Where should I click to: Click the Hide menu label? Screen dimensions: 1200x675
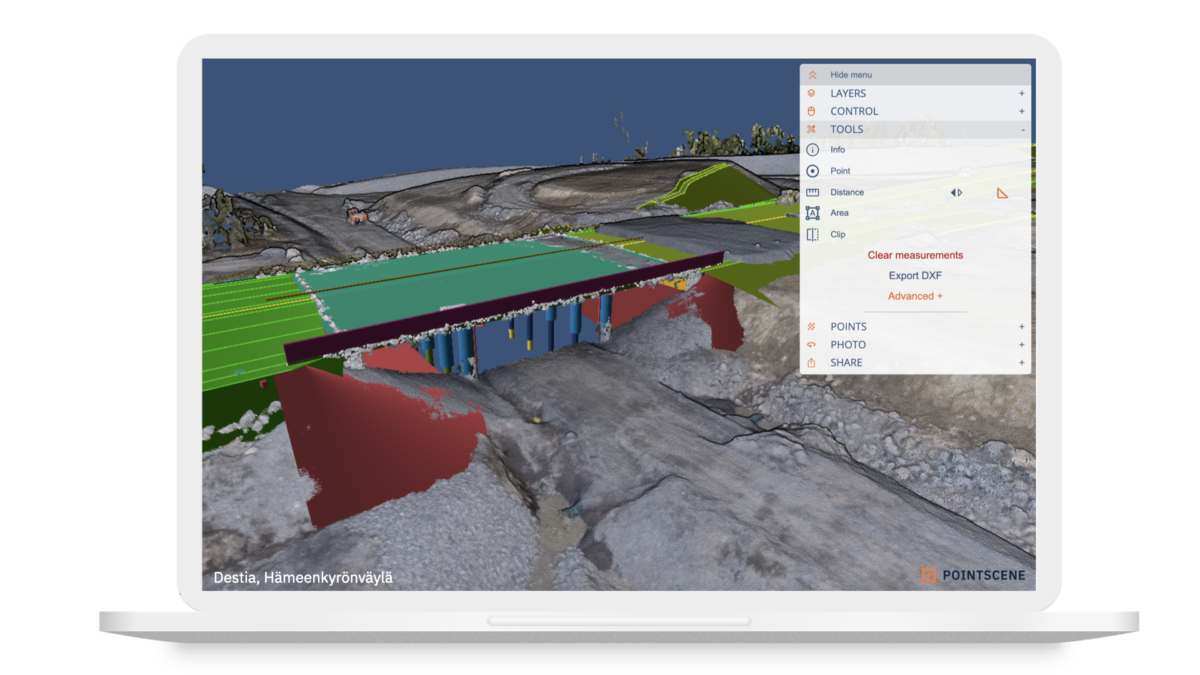(851, 75)
